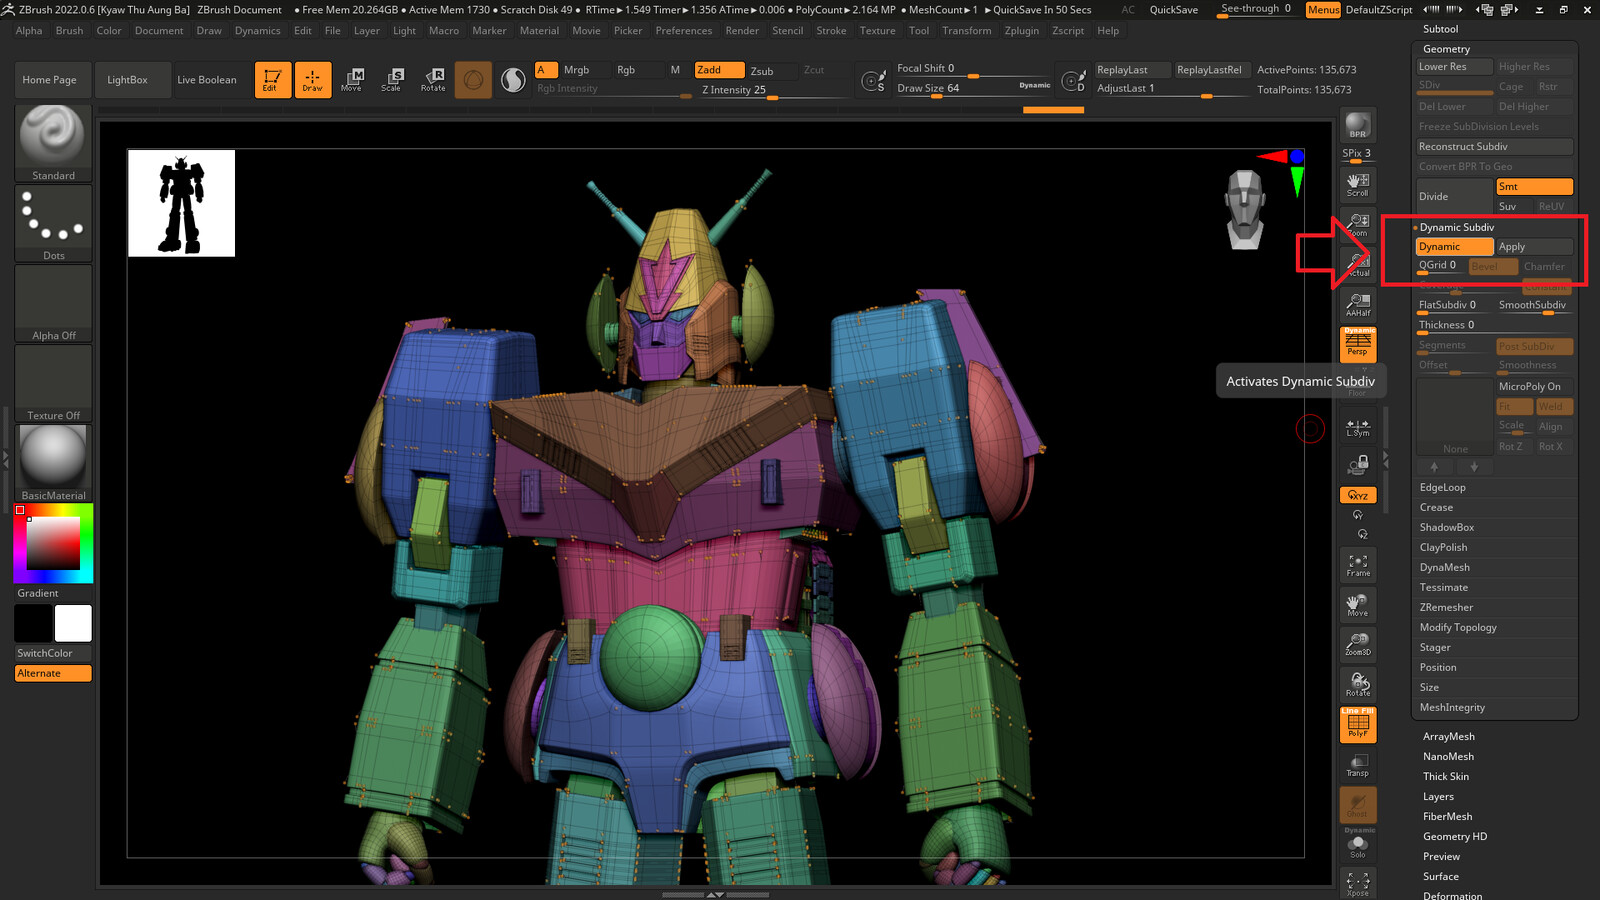
Task: Click the AAHalf view icon
Action: tap(1358, 305)
